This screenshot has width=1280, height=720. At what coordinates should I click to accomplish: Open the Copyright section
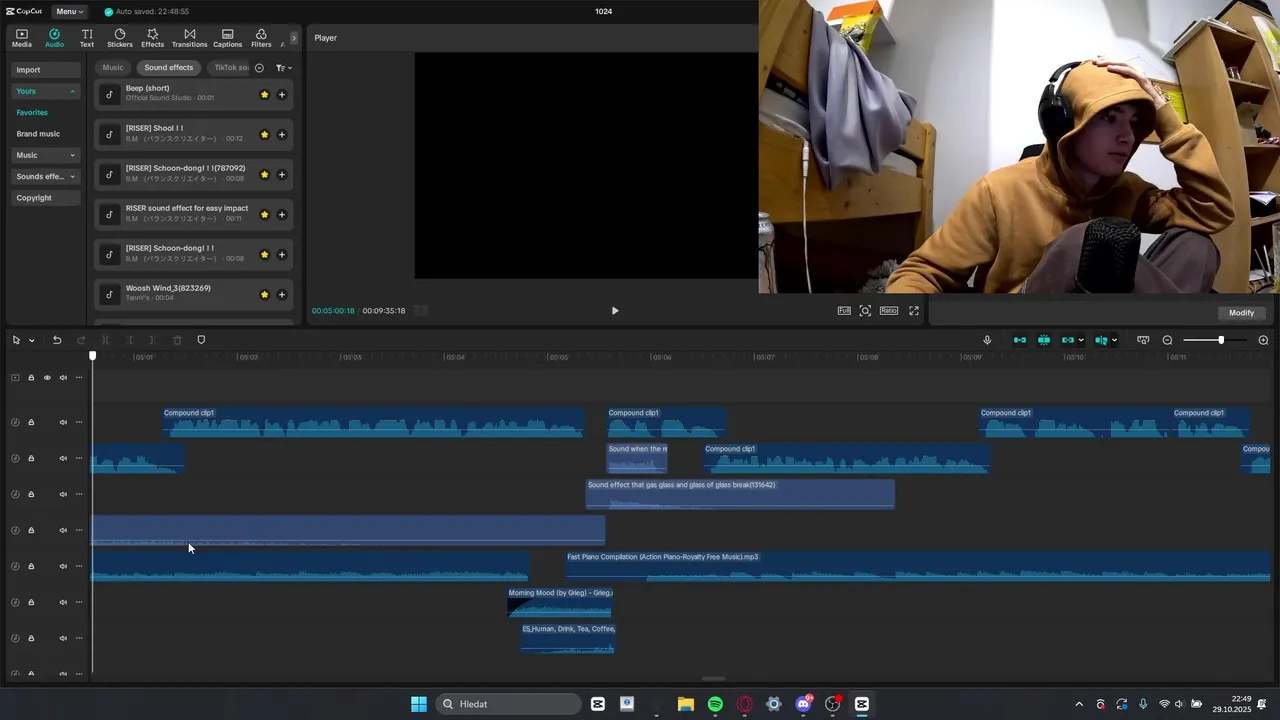pyautogui.click(x=46, y=198)
